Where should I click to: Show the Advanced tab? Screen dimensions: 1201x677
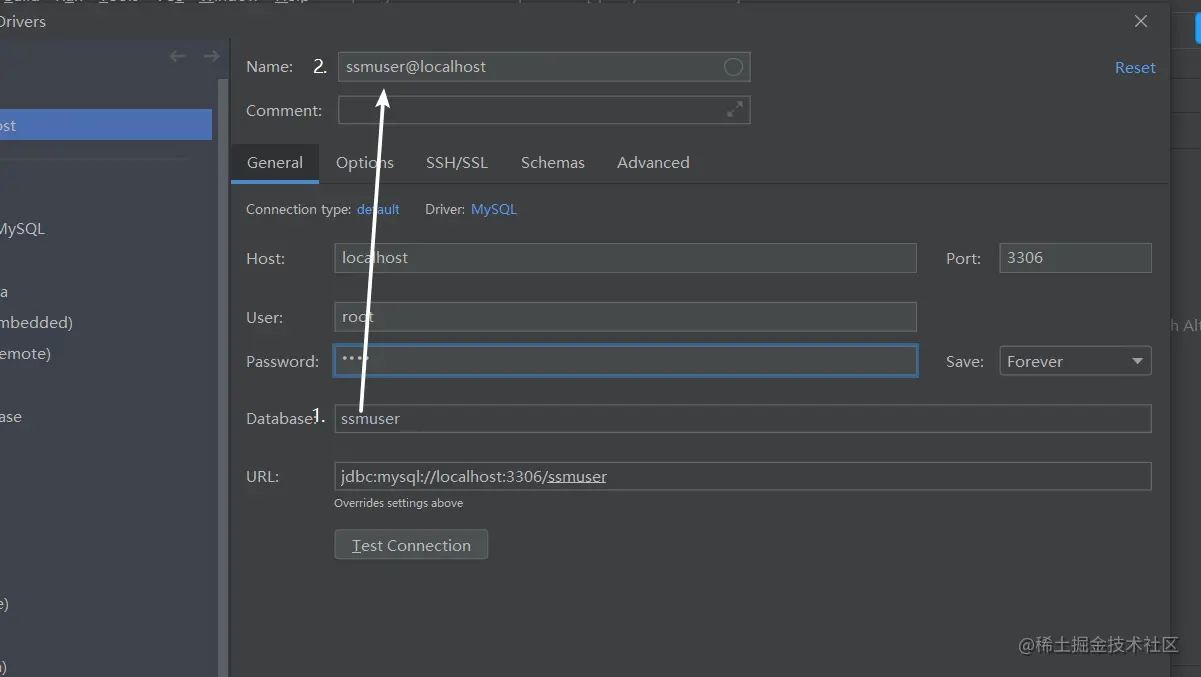click(x=653, y=162)
